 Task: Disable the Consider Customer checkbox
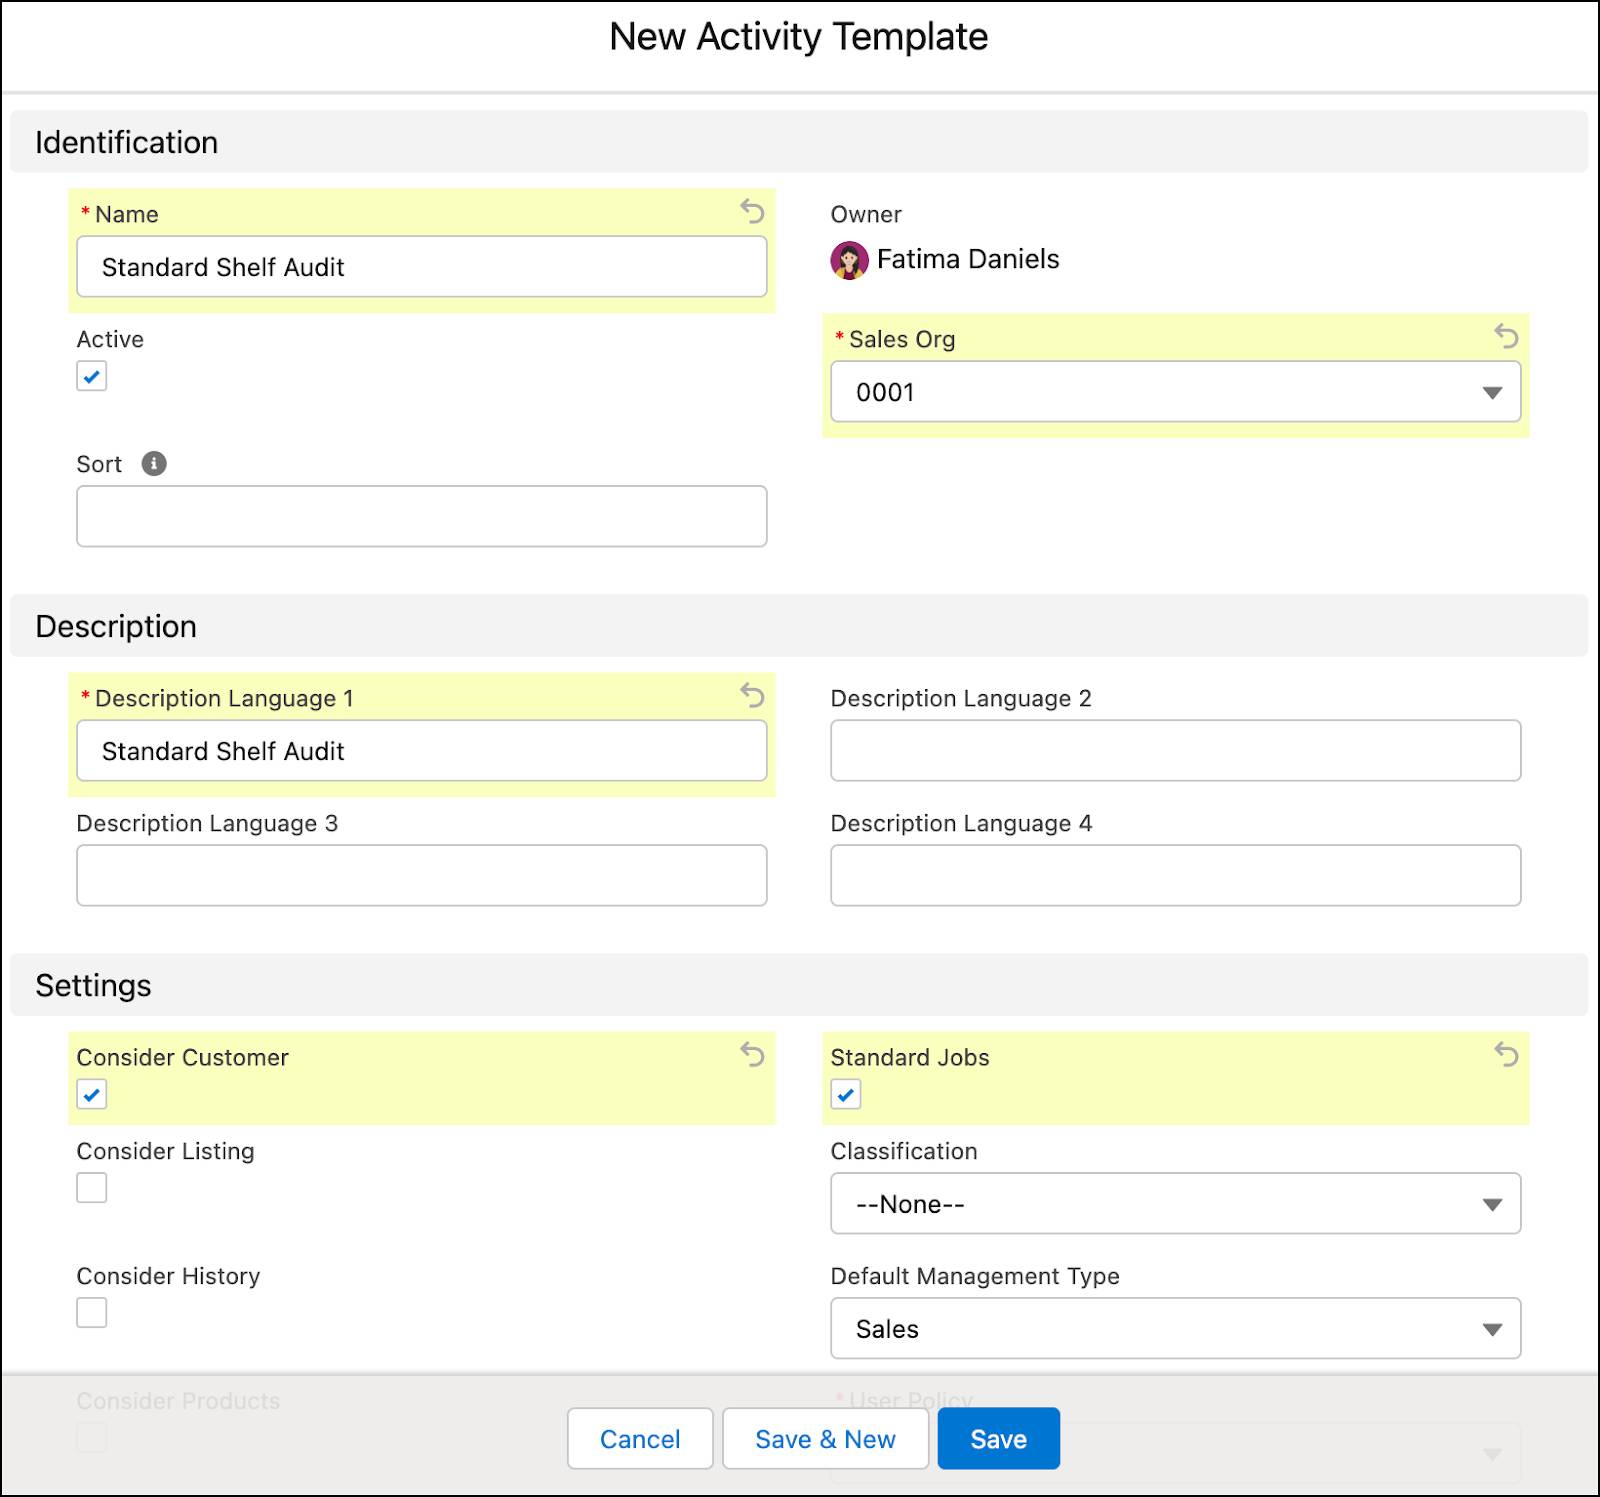tap(91, 1095)
